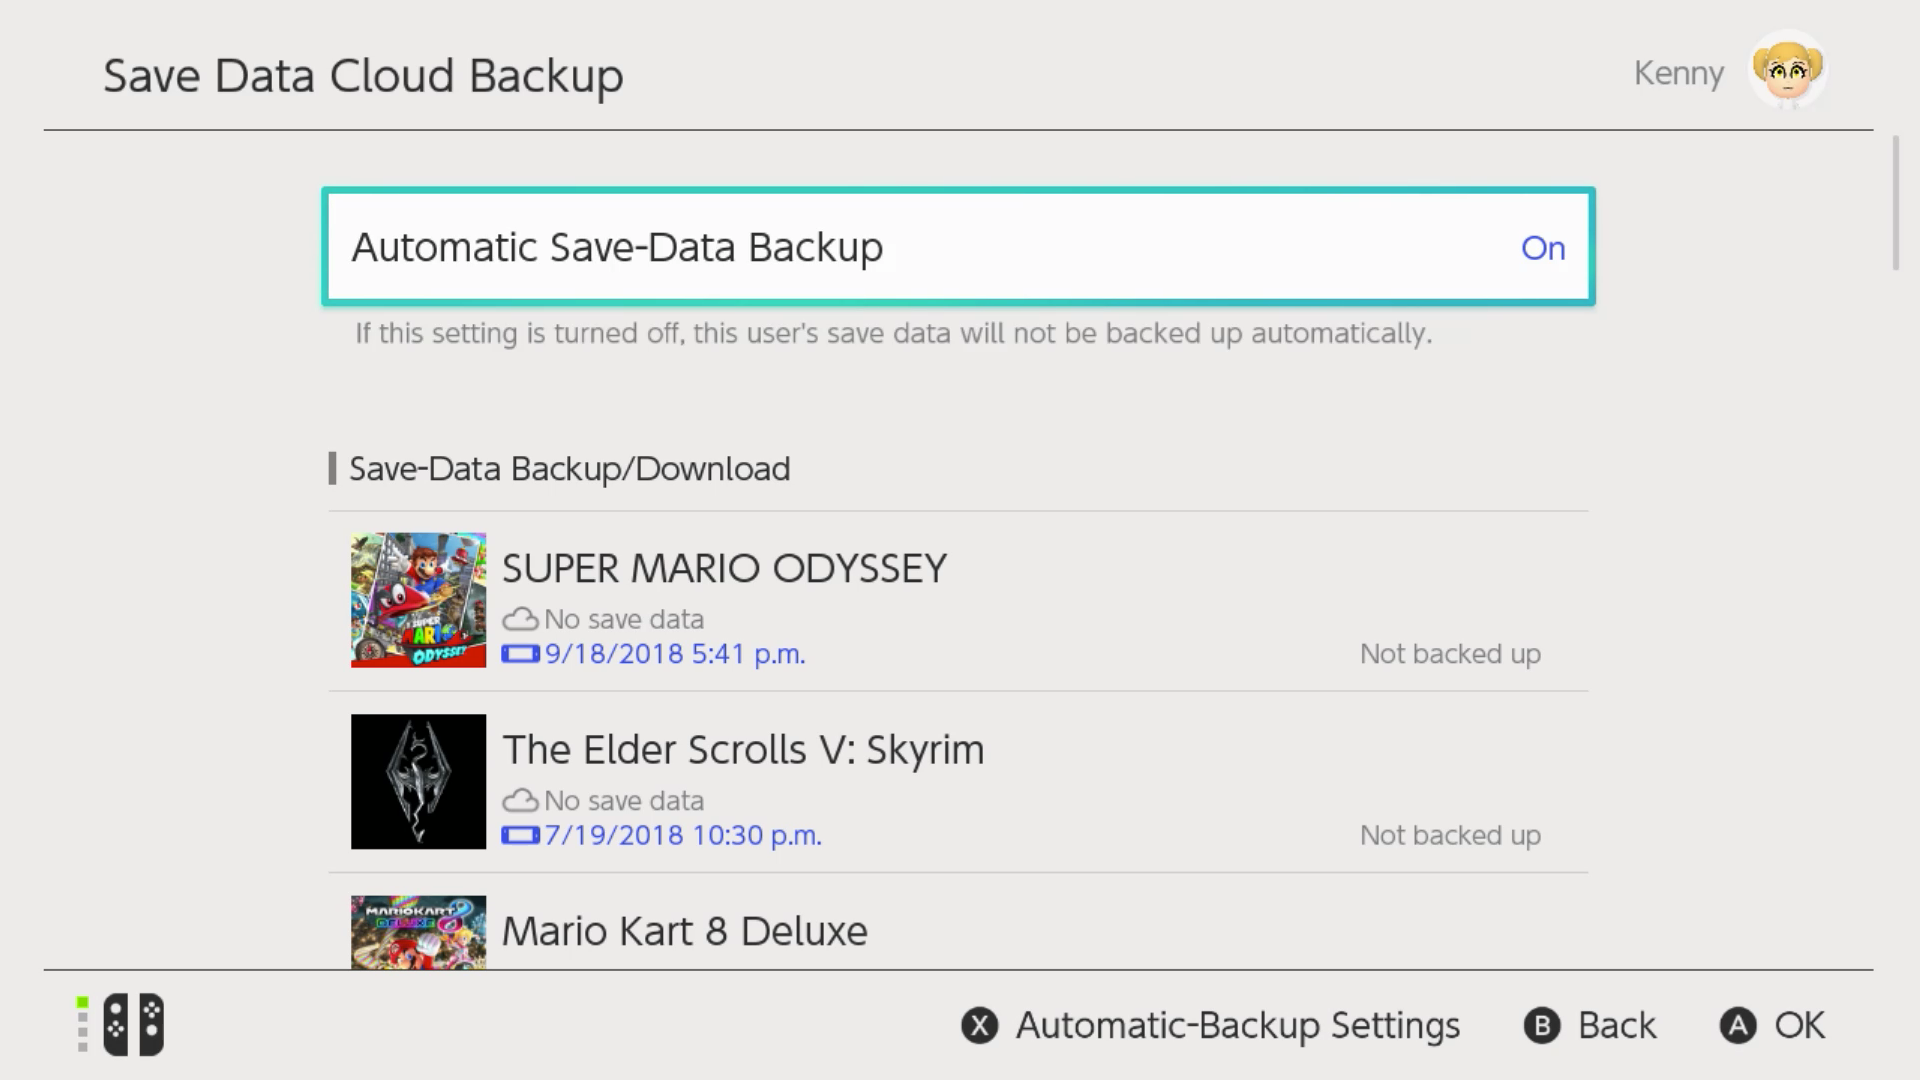This screenshot has width=1920, height=1080.
Task: Click the vertical scrollbar on right edge
Action: [1895, 205]
